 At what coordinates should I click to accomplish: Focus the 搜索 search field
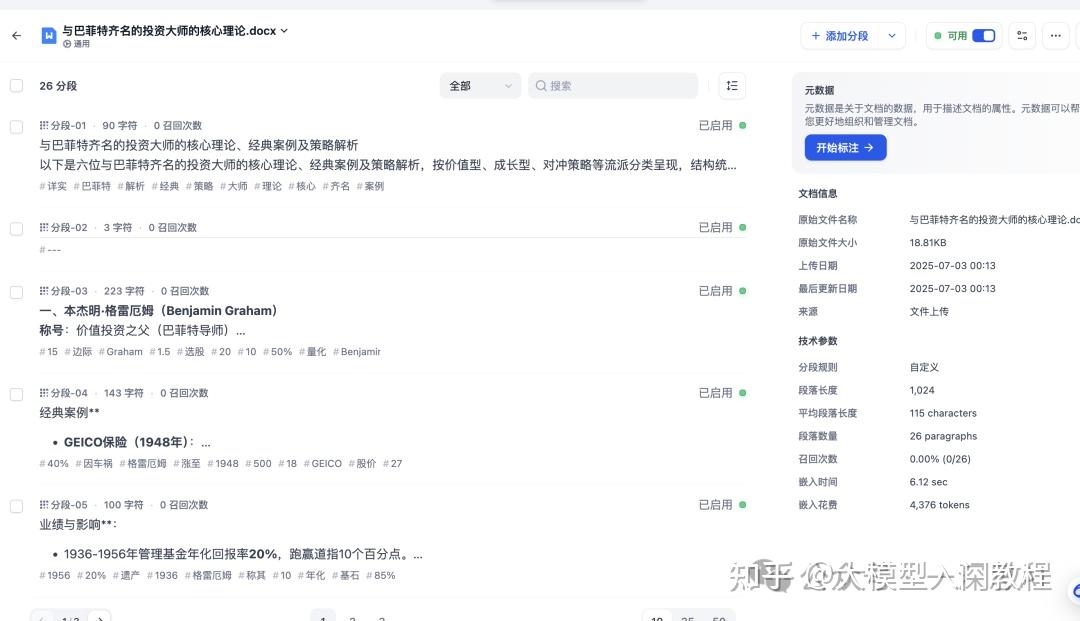coord(613,86)
